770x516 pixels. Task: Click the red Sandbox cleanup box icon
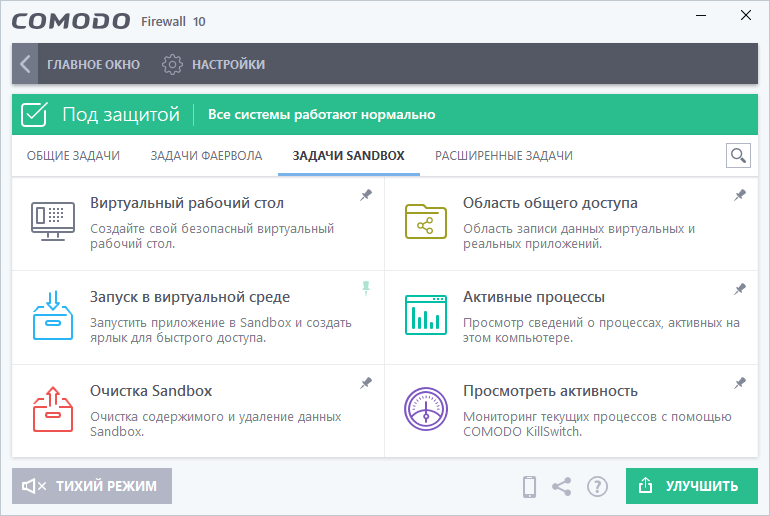53,409
